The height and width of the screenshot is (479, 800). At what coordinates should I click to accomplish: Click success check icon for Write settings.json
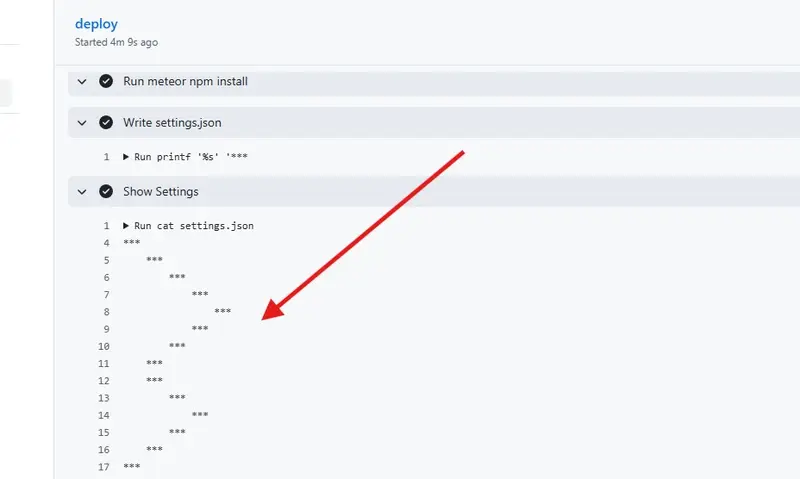(106, 122)
